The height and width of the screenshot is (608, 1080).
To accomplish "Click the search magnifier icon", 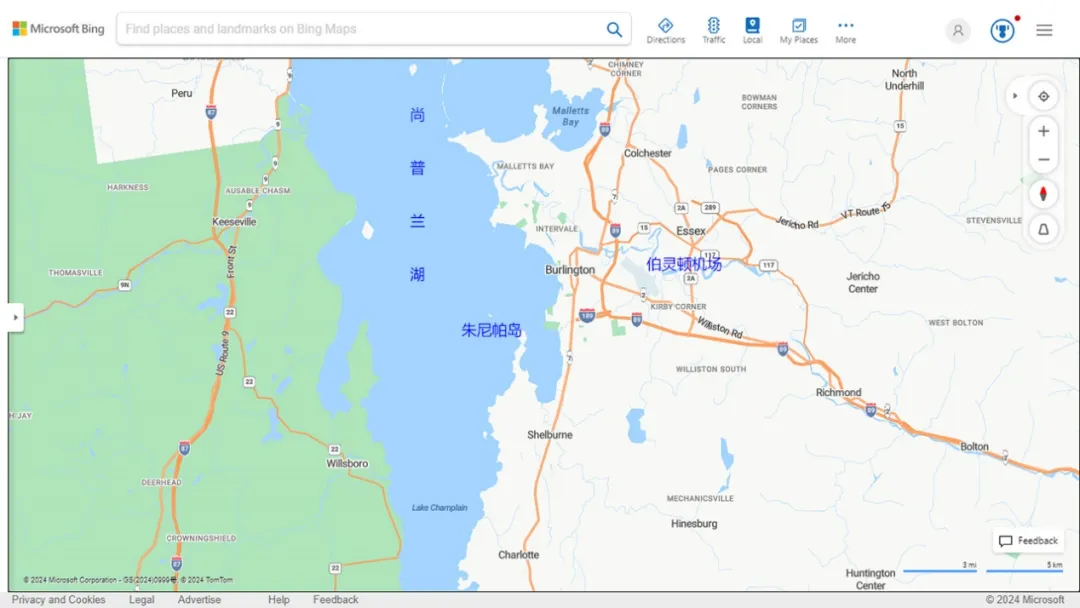I will pyautogui.click(x=614, y=30).
